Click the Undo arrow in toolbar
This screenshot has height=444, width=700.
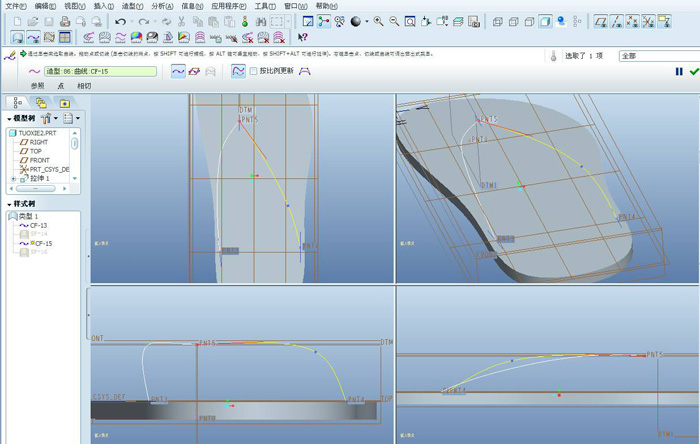point(121,21)
